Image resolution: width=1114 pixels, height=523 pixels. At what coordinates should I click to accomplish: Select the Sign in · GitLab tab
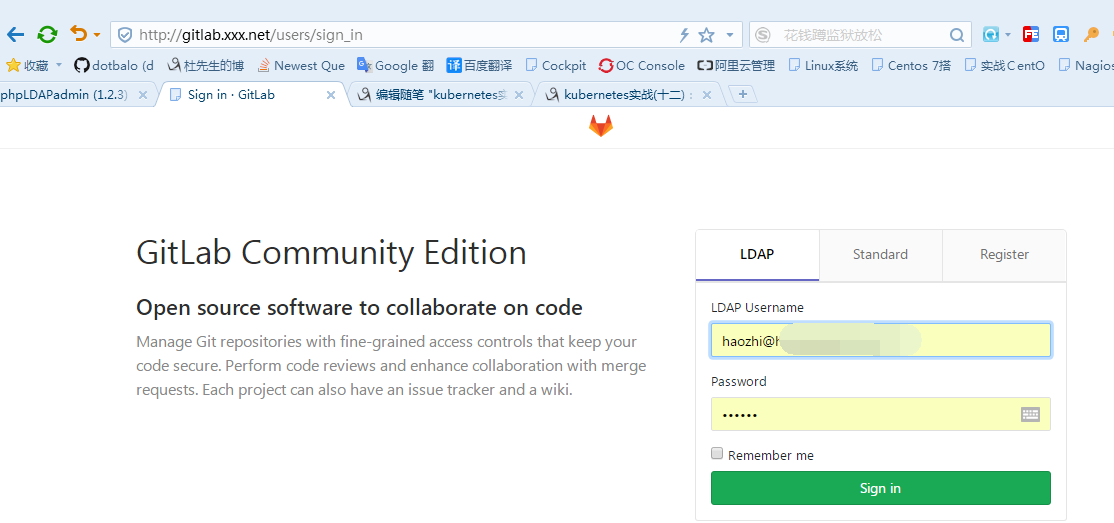click(x=252, y=95)
